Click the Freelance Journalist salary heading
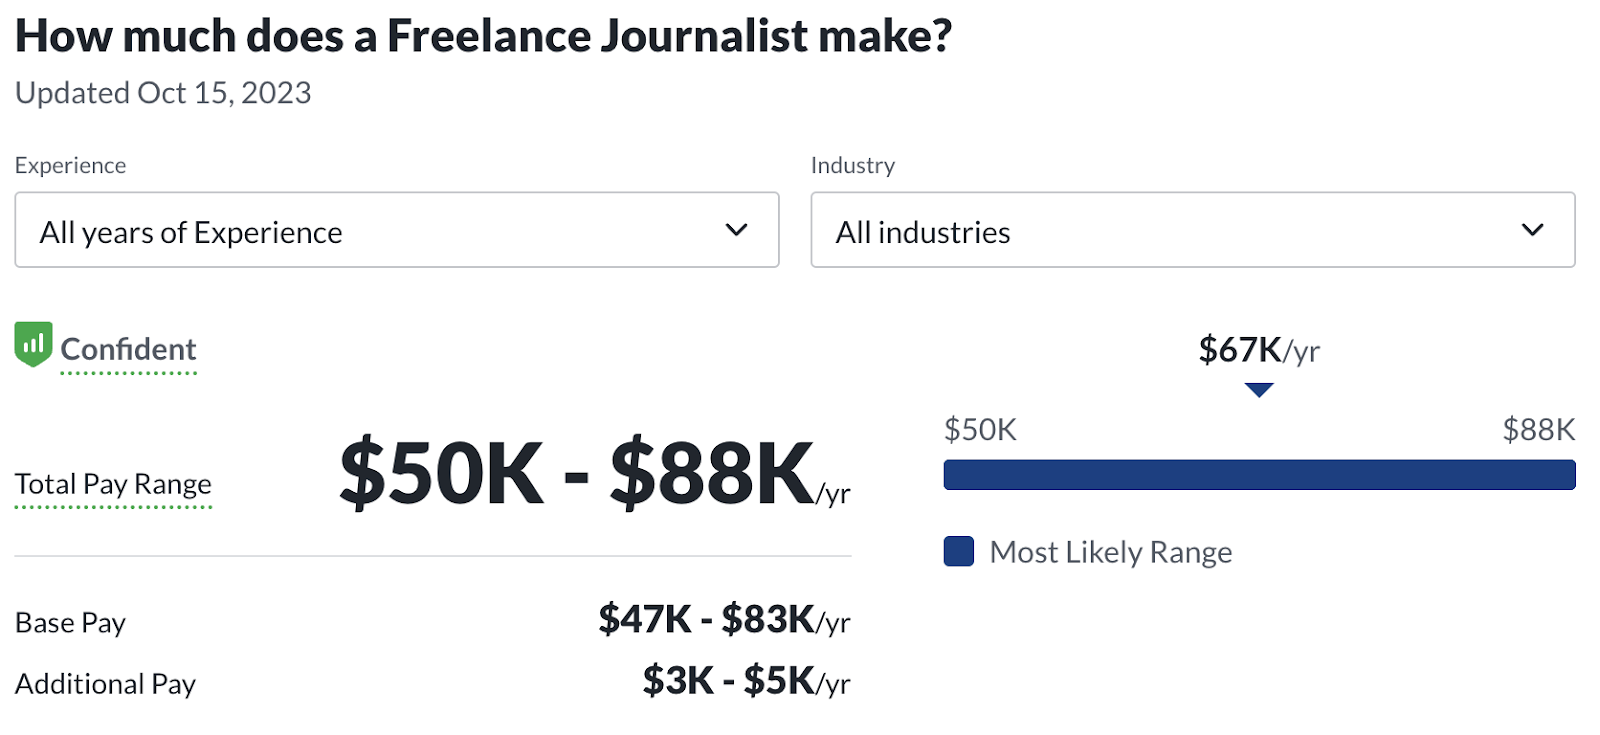Viewport: 1600px width, 735px height. coord(483,36)
